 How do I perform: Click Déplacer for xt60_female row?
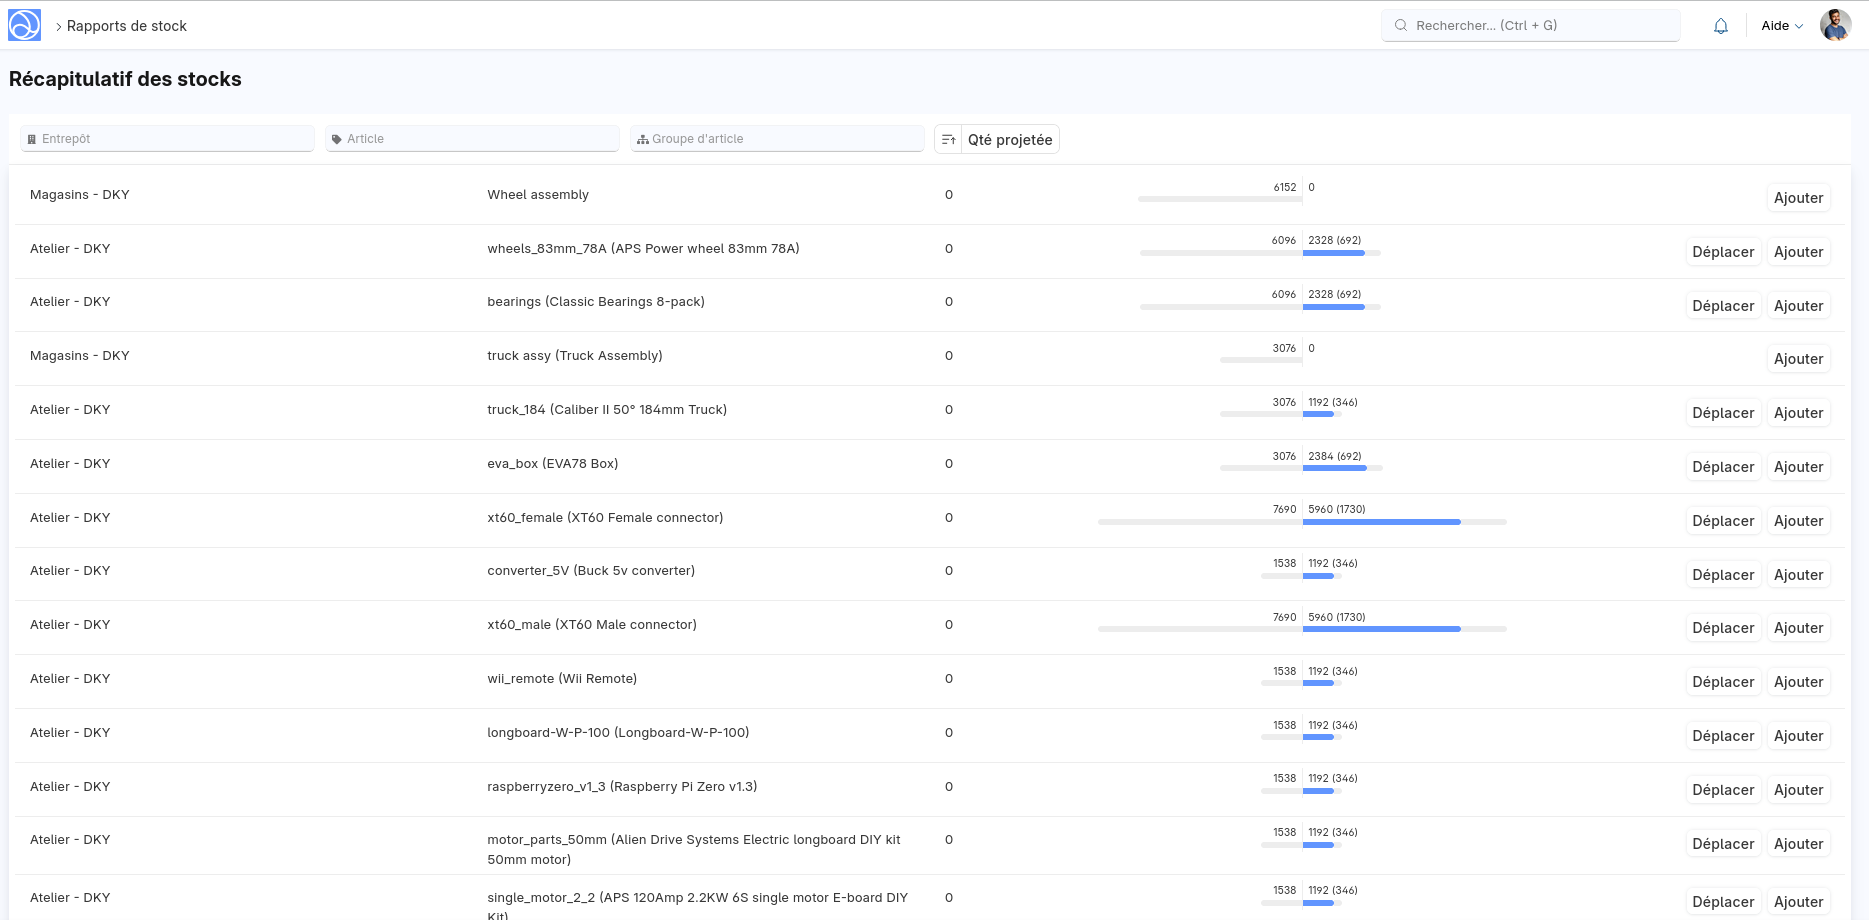pos(1723,521)
